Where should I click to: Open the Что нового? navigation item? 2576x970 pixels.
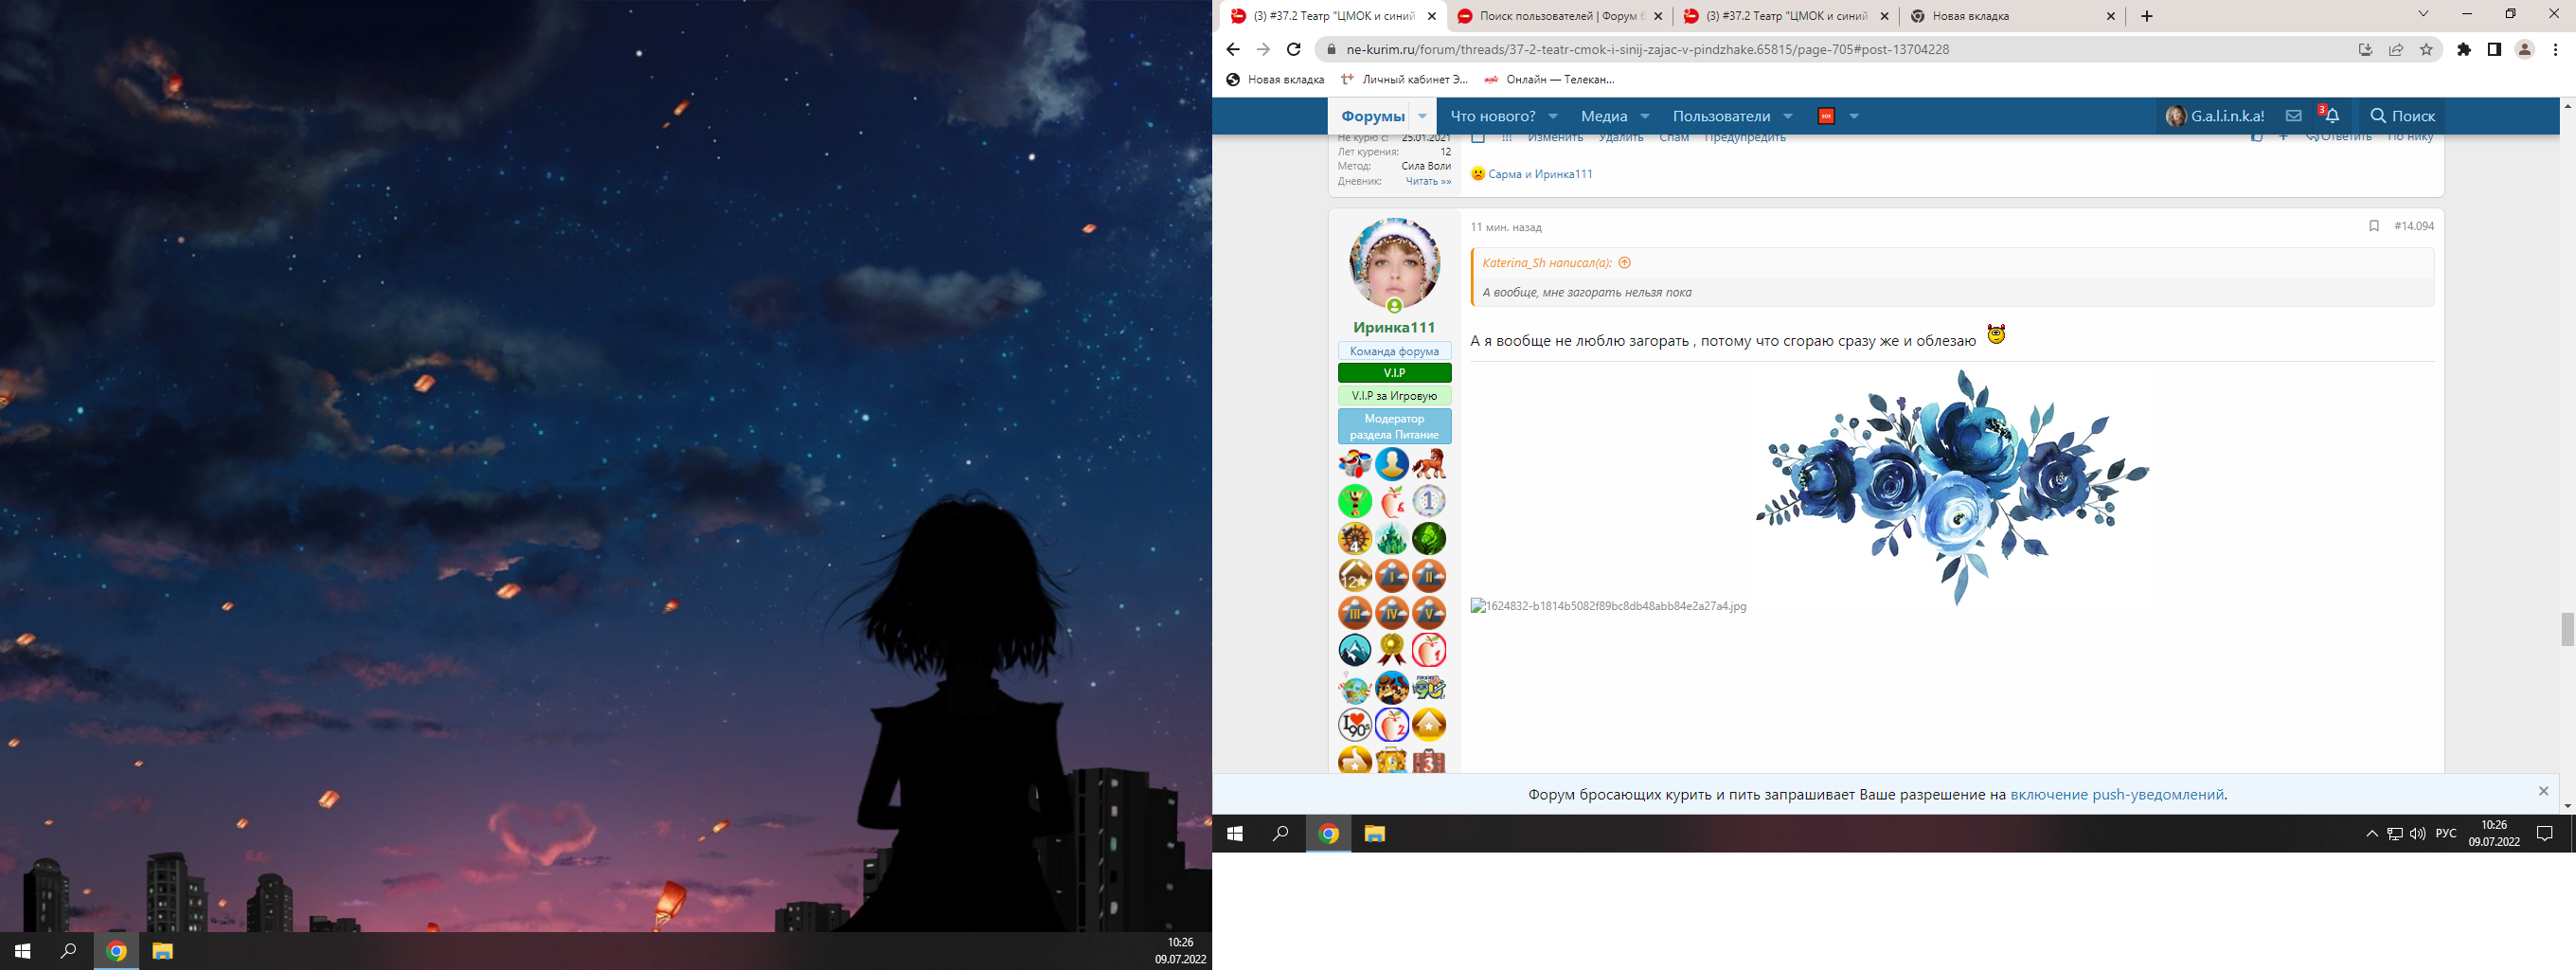(1493, 116)
